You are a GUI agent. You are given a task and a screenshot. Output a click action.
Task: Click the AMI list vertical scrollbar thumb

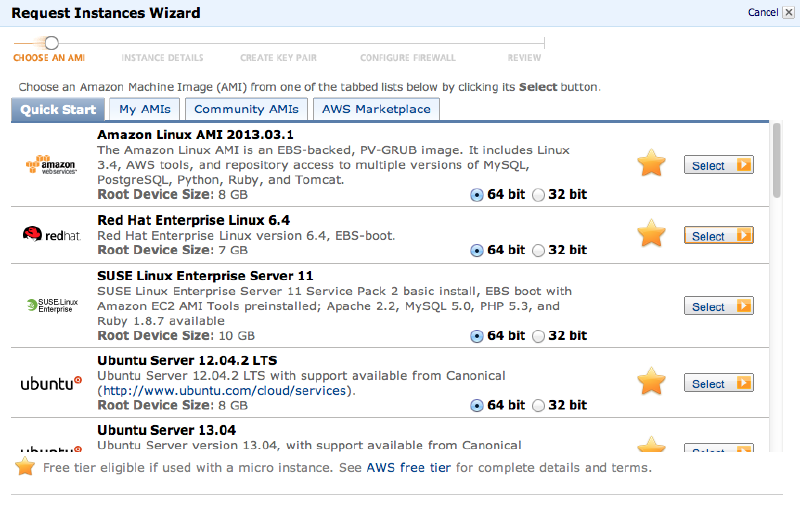tap(777, 160)
